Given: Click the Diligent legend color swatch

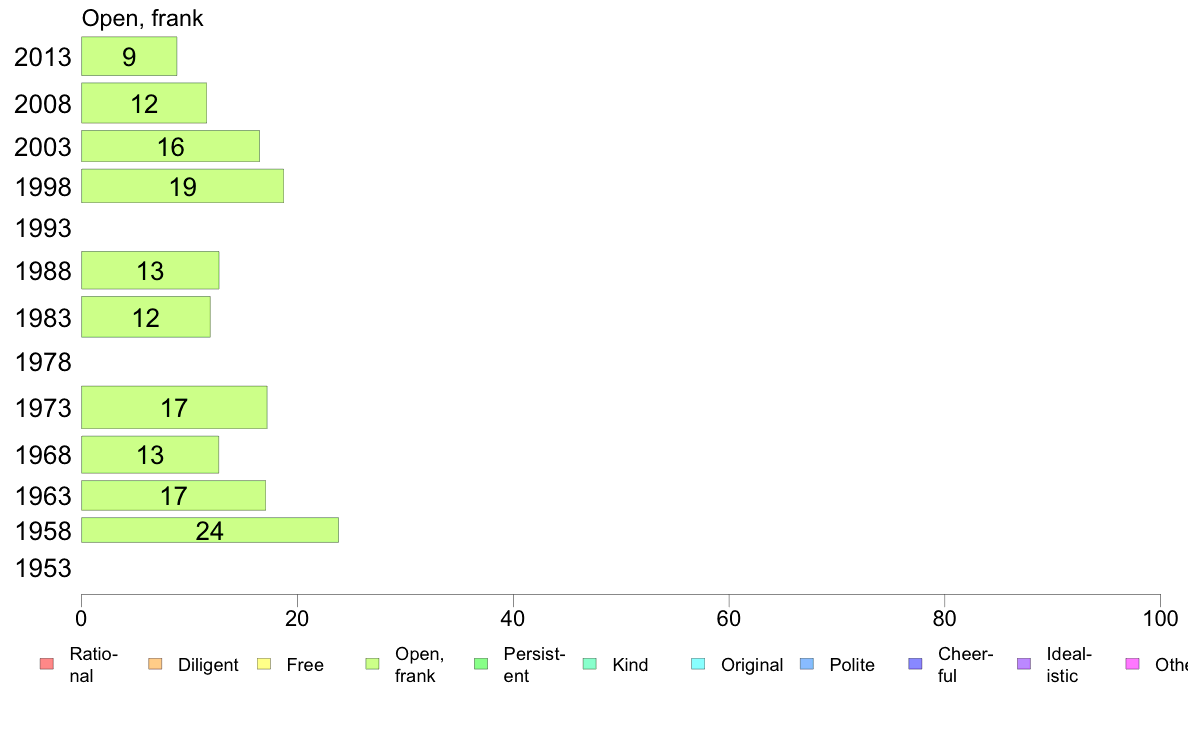Looking at the screenshot, I should tap(155, 664).
